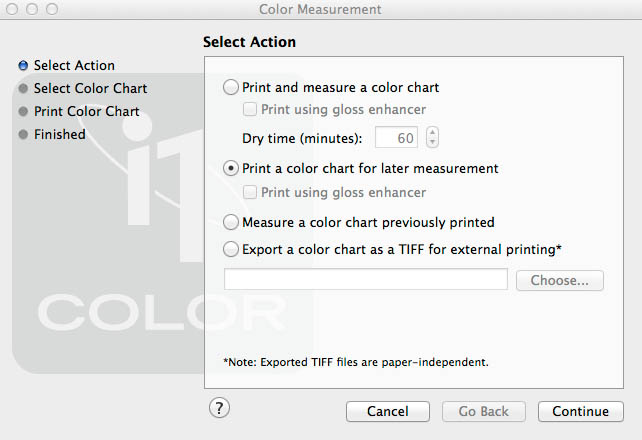Click the TIFF export path text field
This screenshot has height=440, width=642.
366,280
